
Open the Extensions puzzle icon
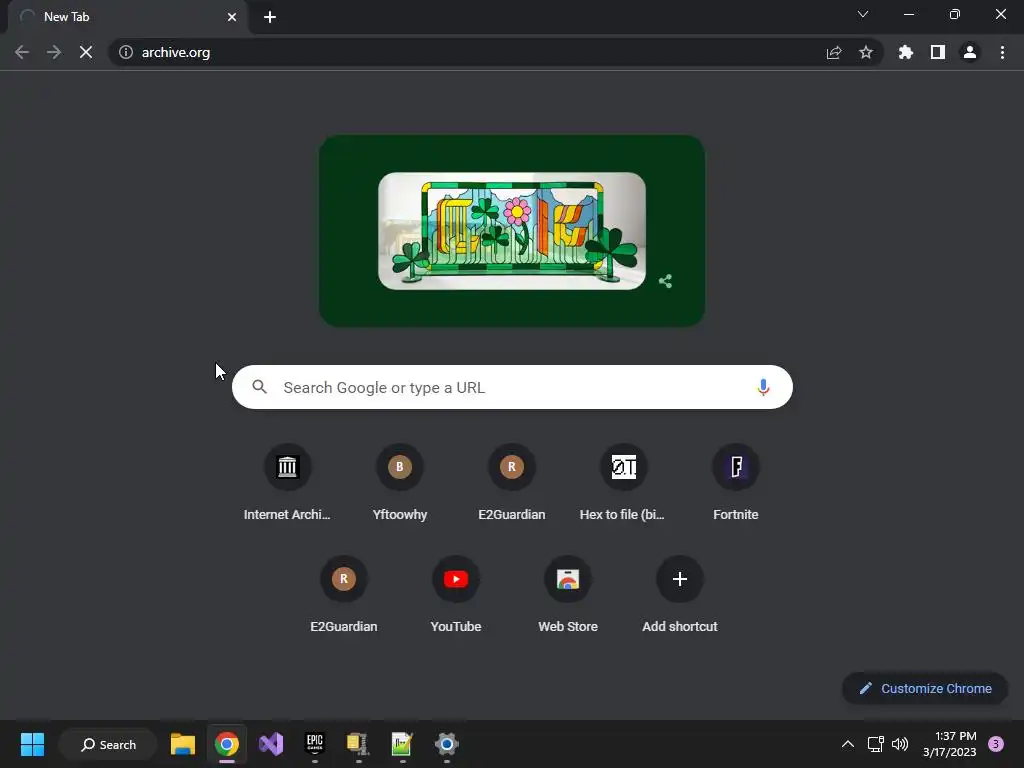906,52
